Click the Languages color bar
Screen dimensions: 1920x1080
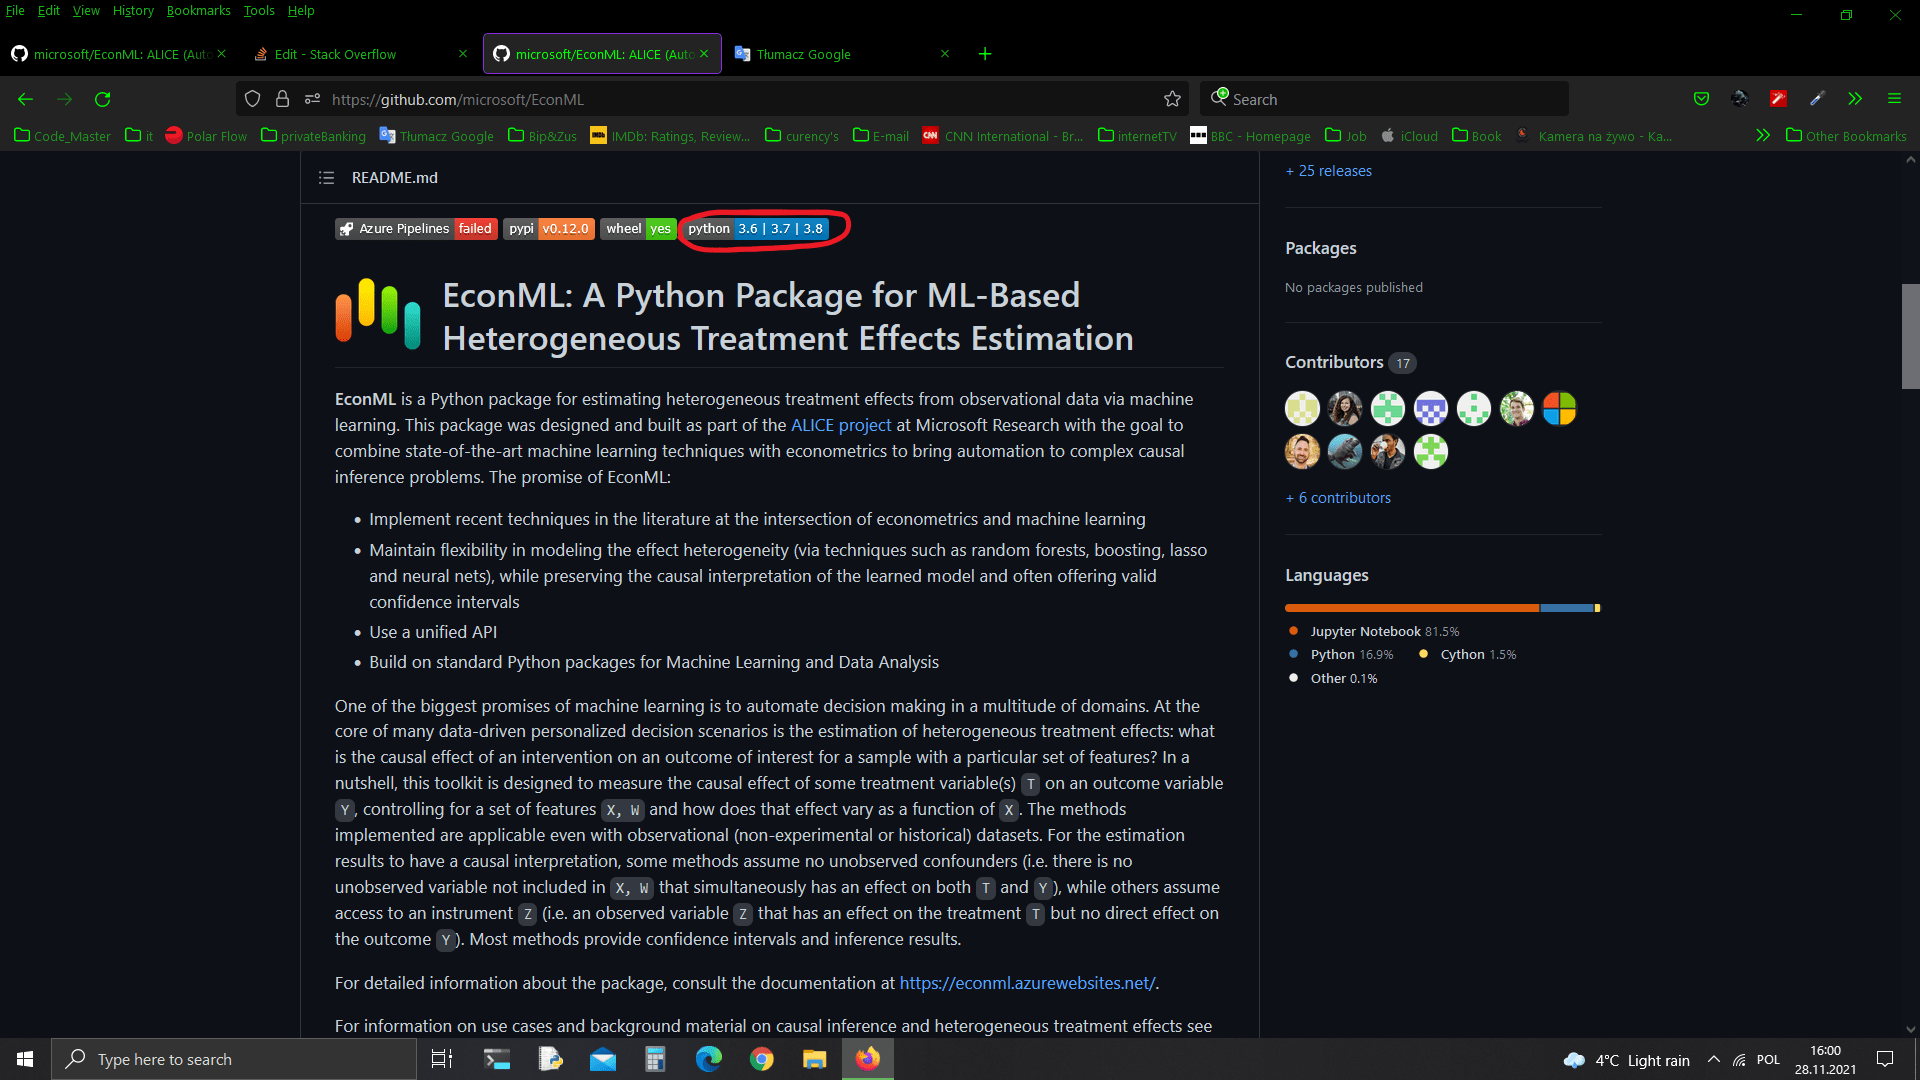coord(1442,608)
